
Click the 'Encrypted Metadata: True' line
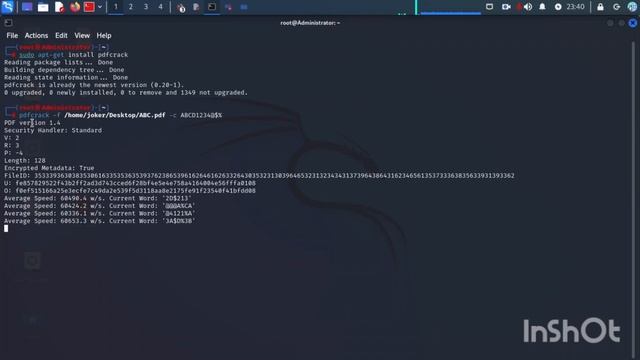pyautogui.click(x=49, y=168)
